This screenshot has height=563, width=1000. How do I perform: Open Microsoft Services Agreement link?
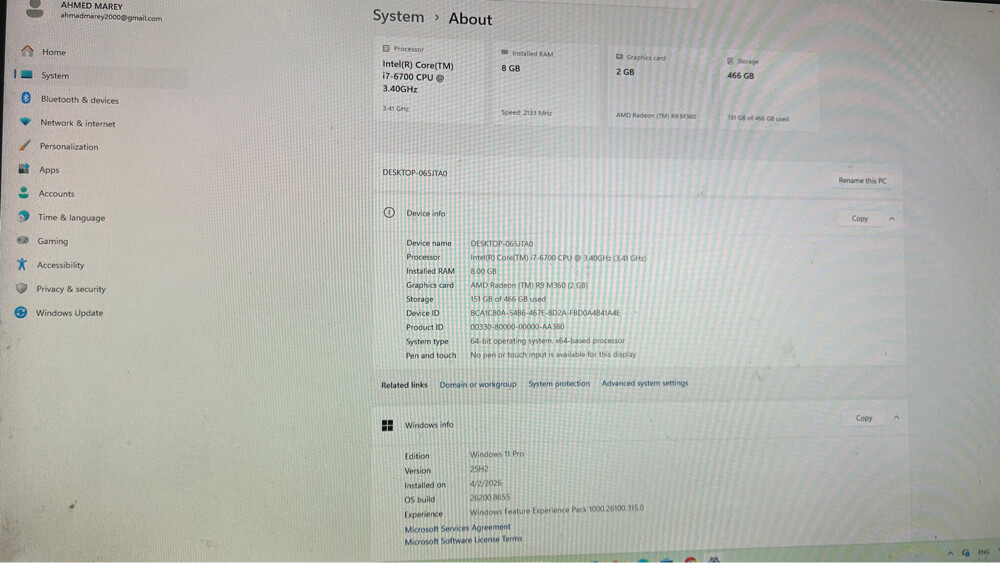(457, 528)
